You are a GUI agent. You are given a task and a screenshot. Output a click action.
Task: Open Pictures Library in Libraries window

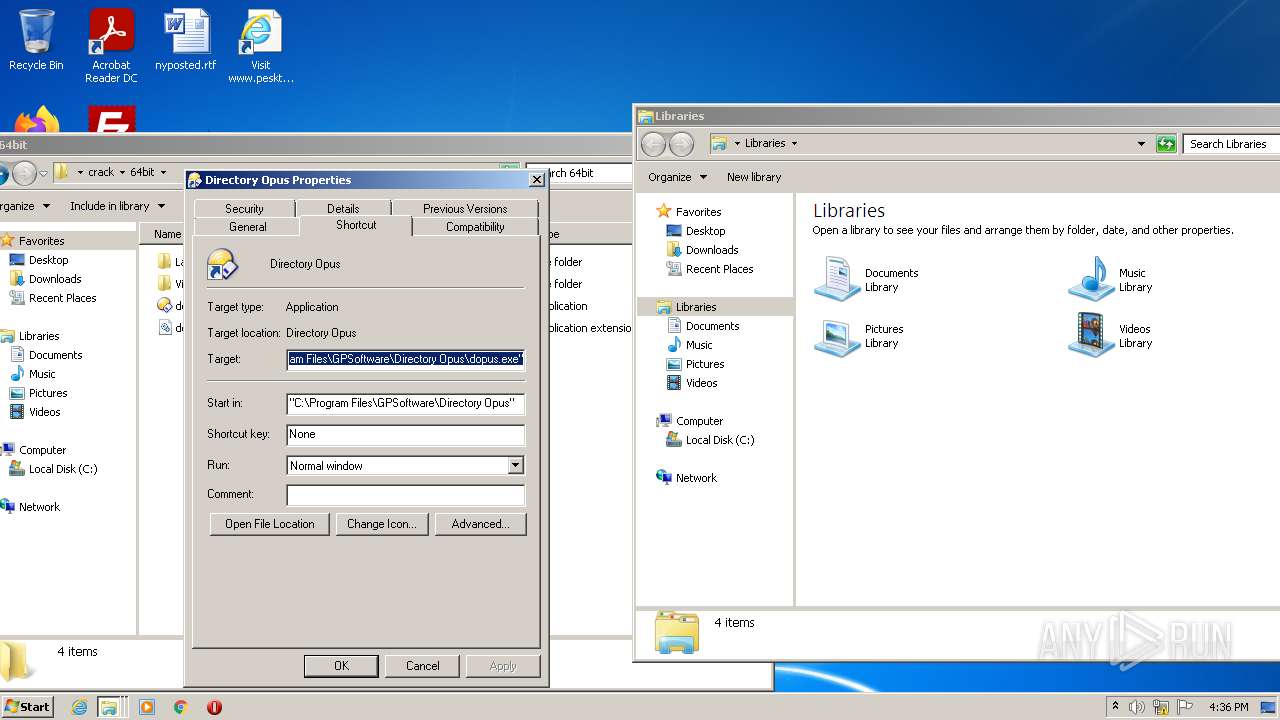tap(859, 336)
